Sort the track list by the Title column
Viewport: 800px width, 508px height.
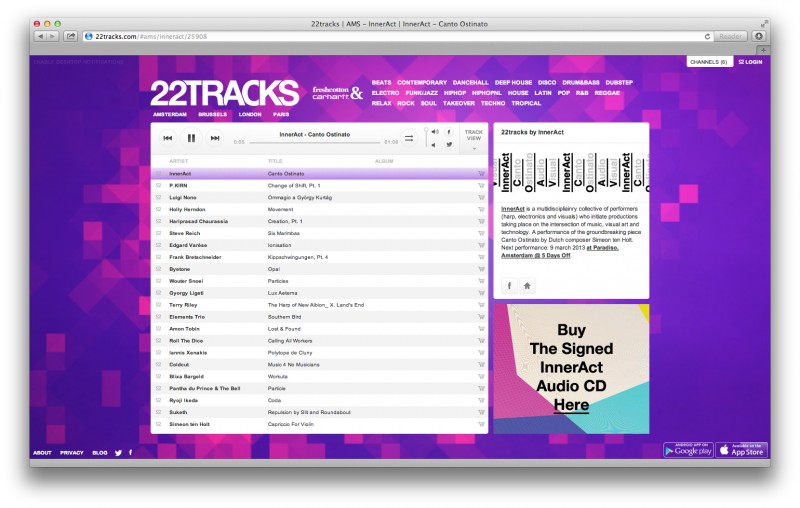coord(275,161)
